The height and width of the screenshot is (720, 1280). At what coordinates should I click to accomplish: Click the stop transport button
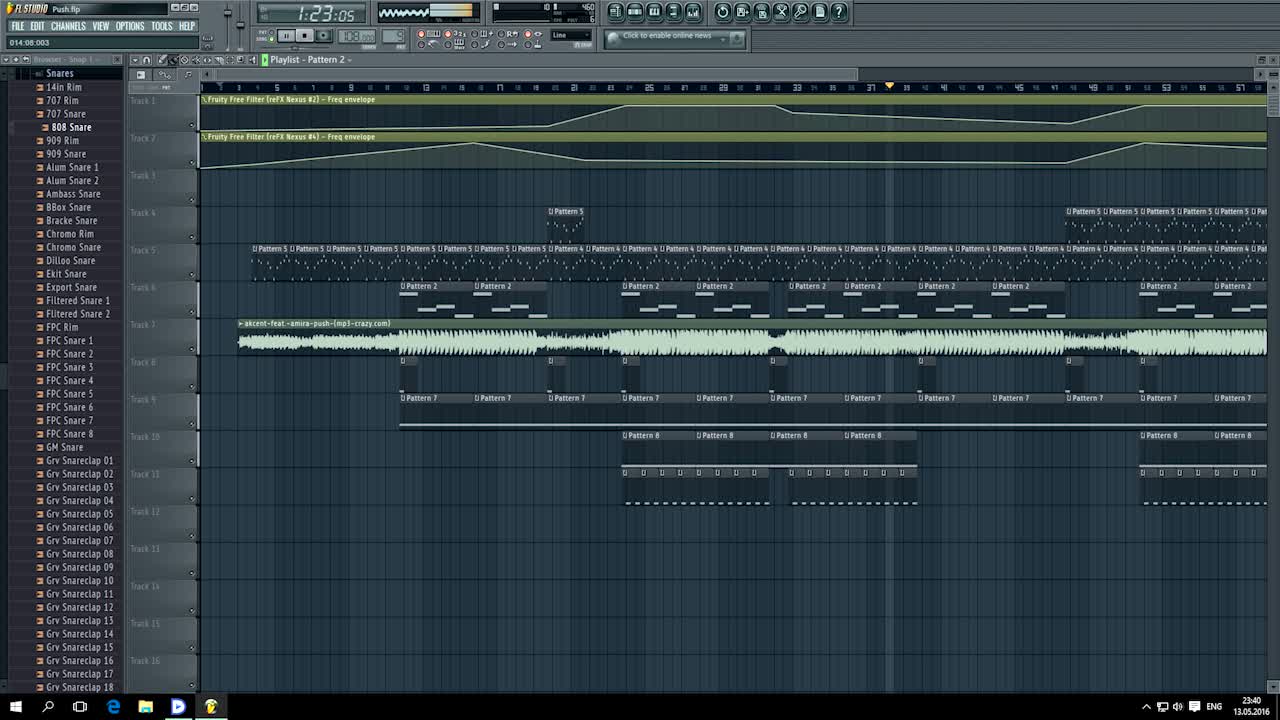pyautogui.click(x=305, y=35)
